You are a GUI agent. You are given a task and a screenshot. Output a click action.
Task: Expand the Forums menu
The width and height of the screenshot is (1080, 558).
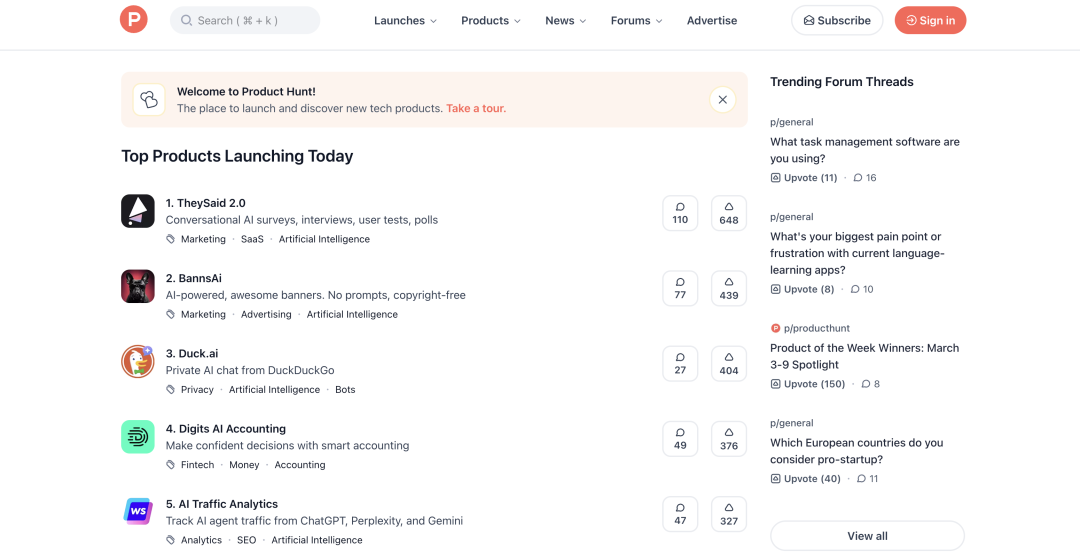click(x=636, y=21)
